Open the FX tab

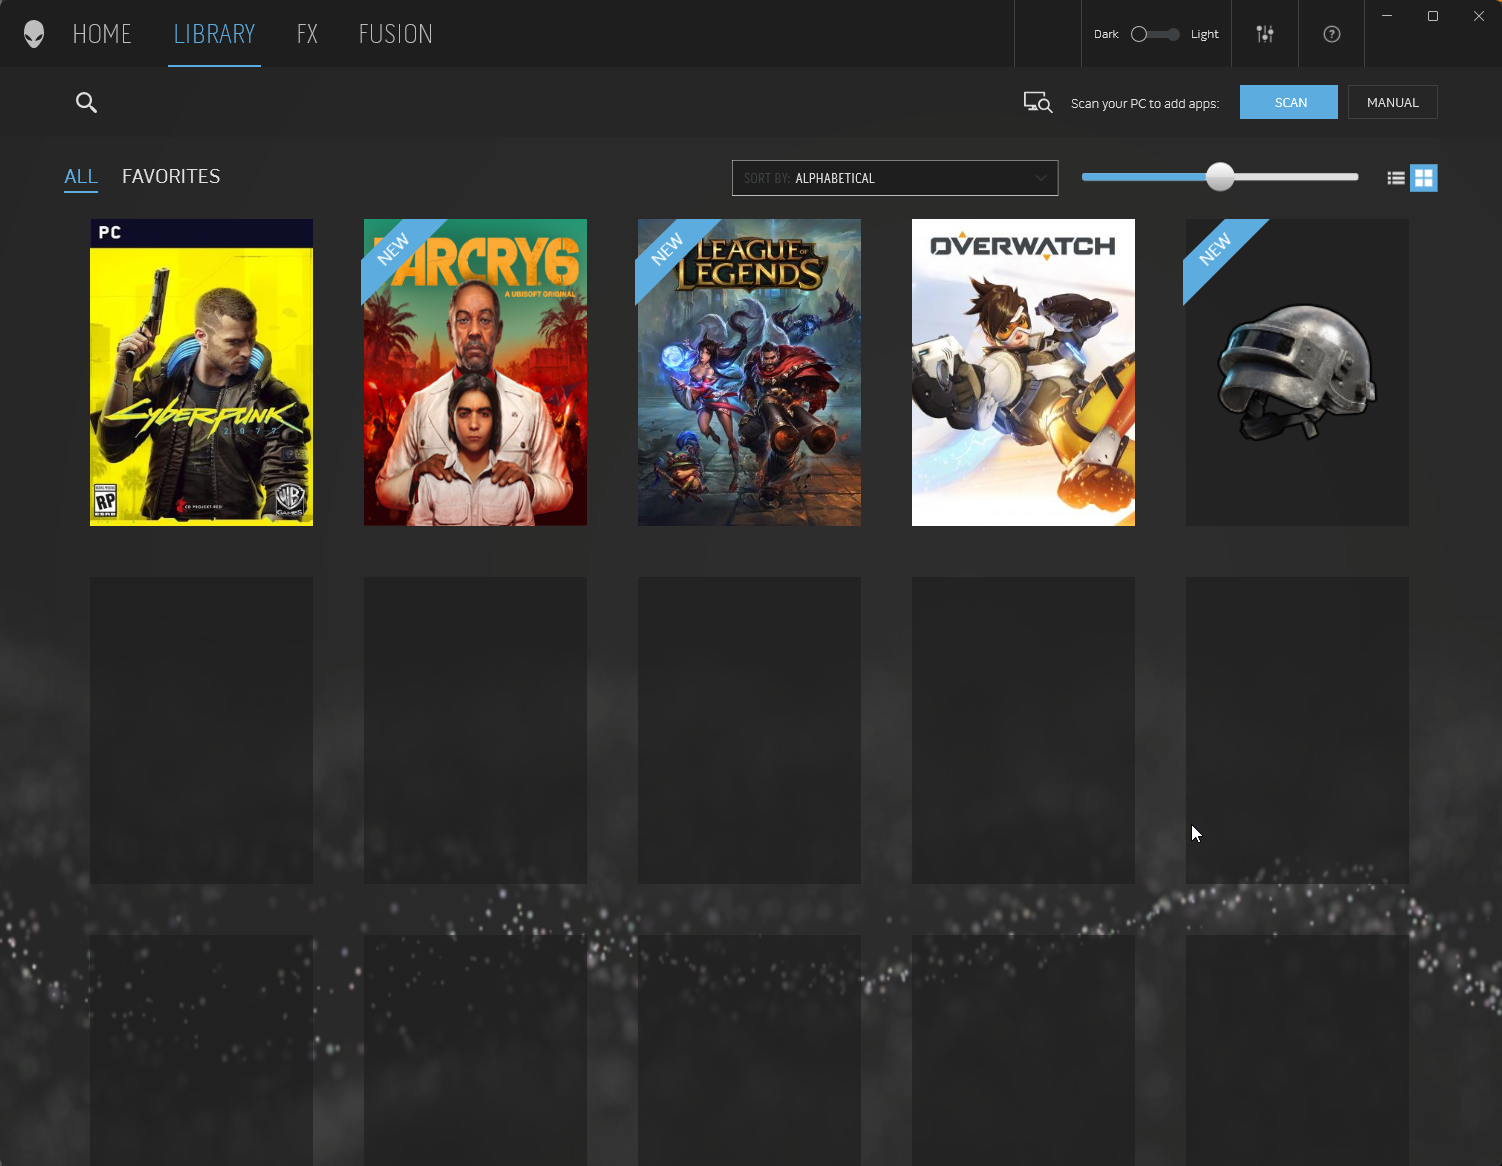(307, 34)
